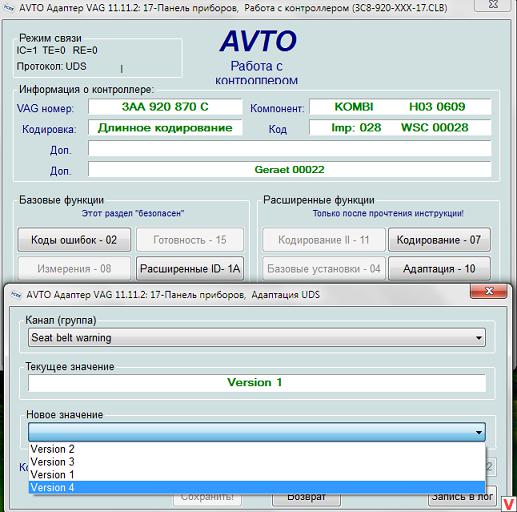Open Адаптация - 10 function

tap(439, 268)
